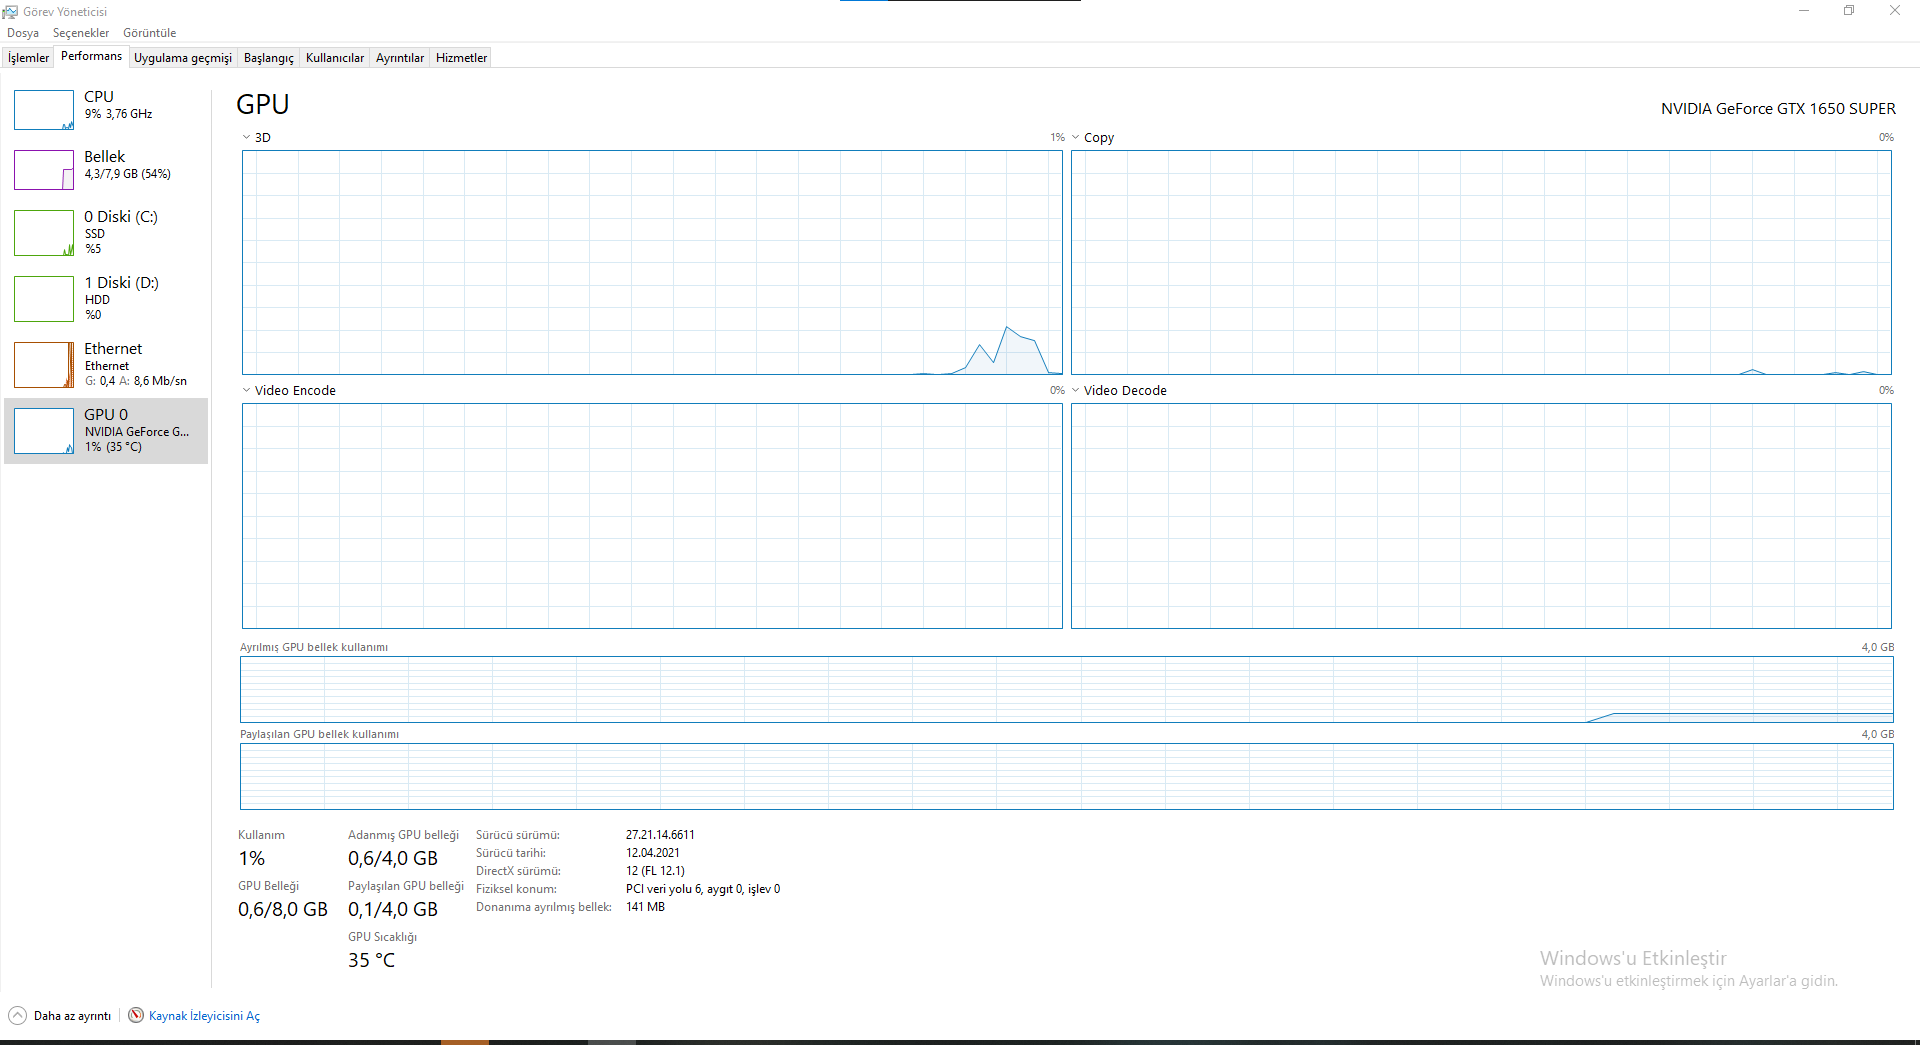Click the Video Decode graph area
The image size is (1920, 1045).
(1481, 516)
